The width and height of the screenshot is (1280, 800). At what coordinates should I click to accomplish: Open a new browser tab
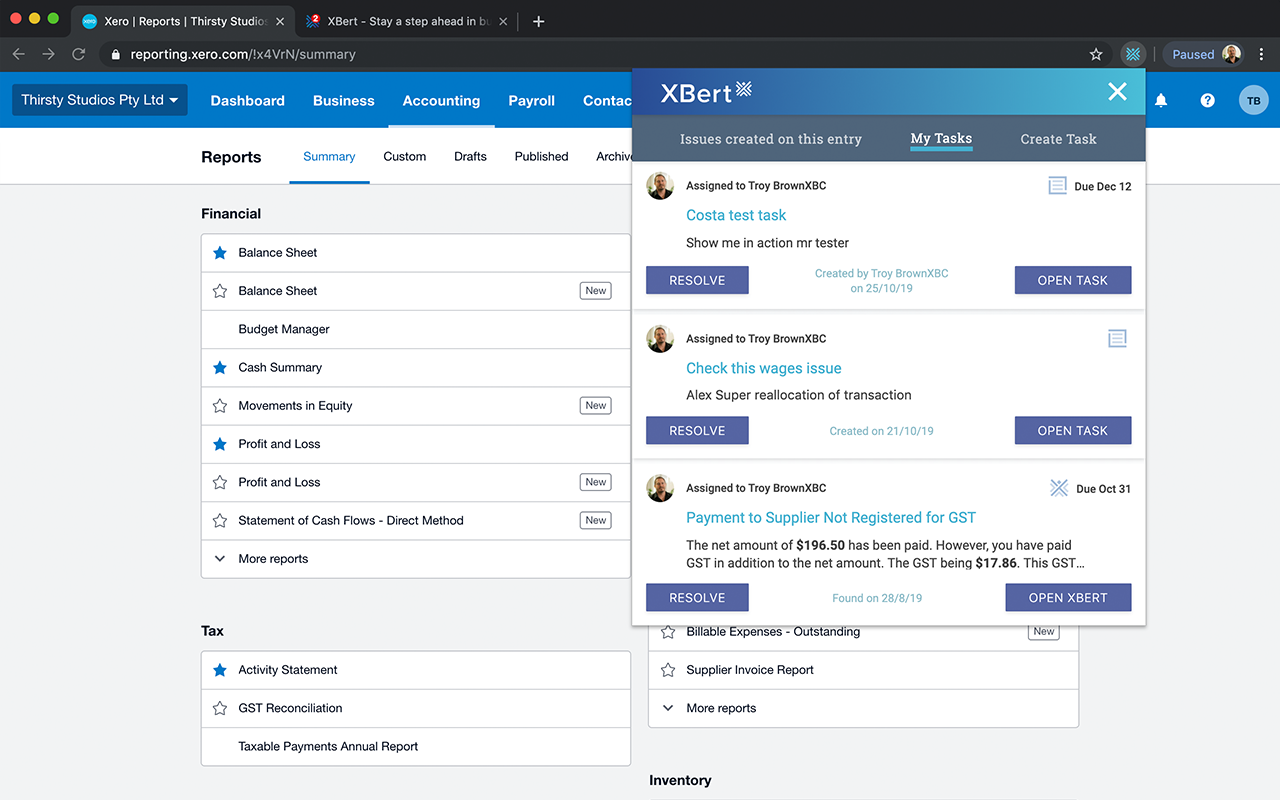[x=538, y=21]
